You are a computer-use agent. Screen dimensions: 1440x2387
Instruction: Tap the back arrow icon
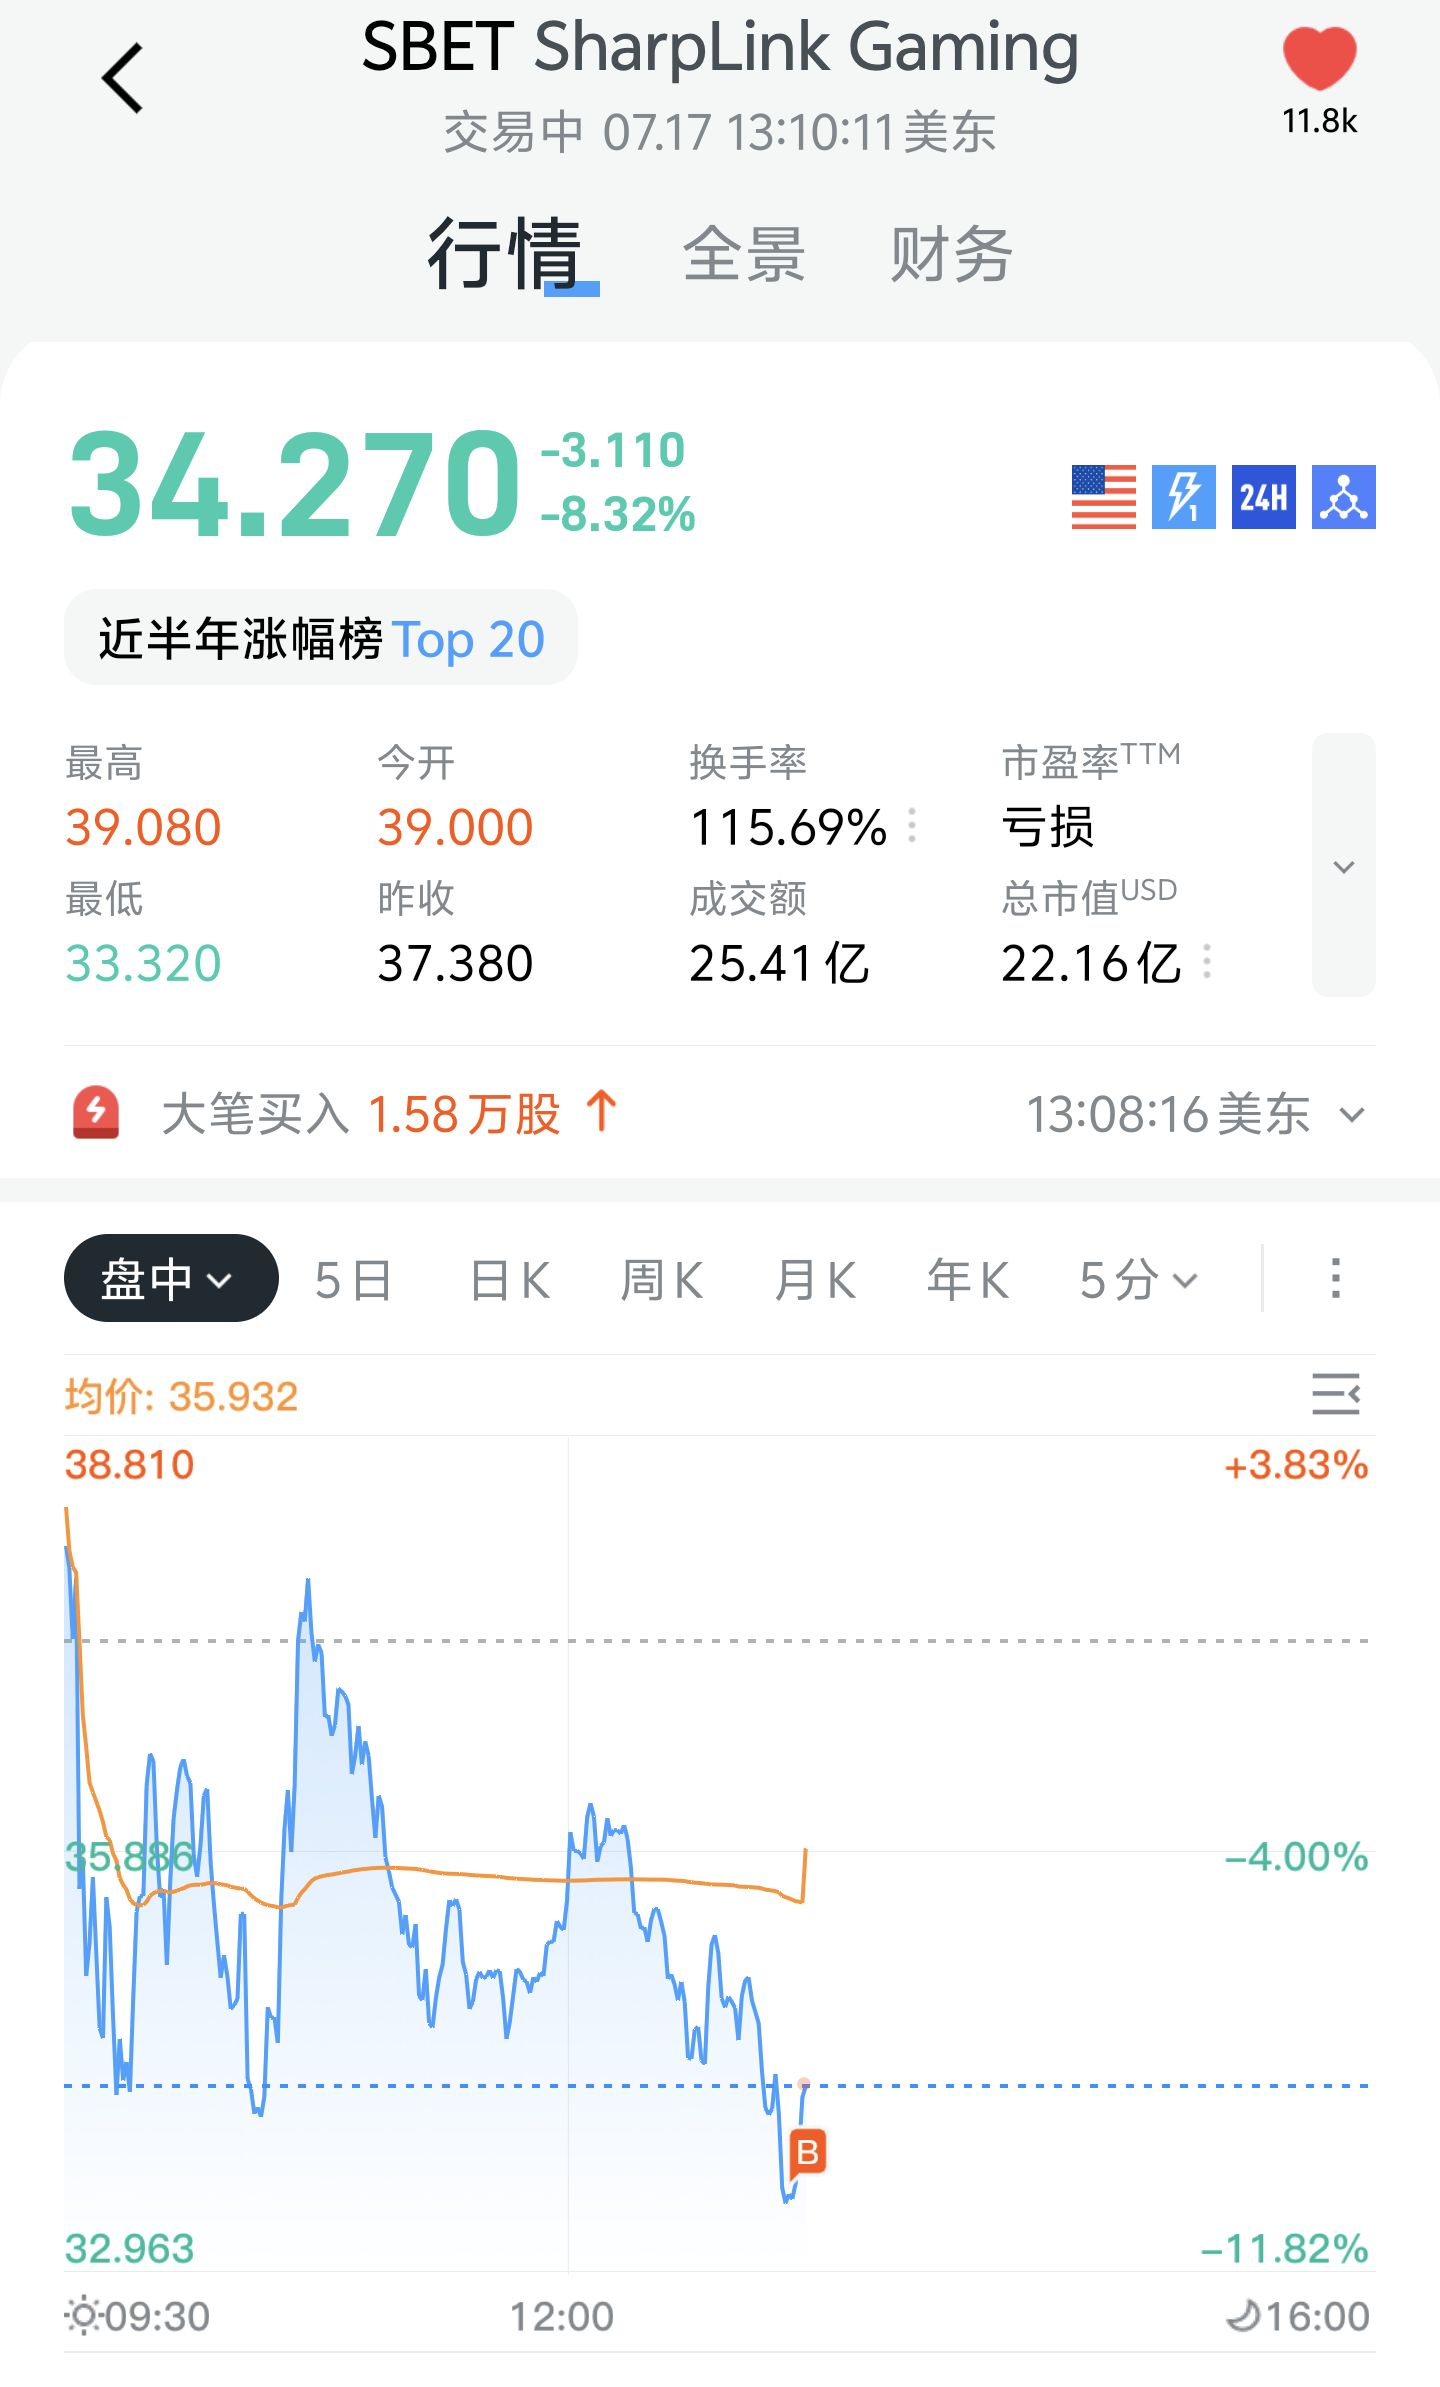(123, 78)
